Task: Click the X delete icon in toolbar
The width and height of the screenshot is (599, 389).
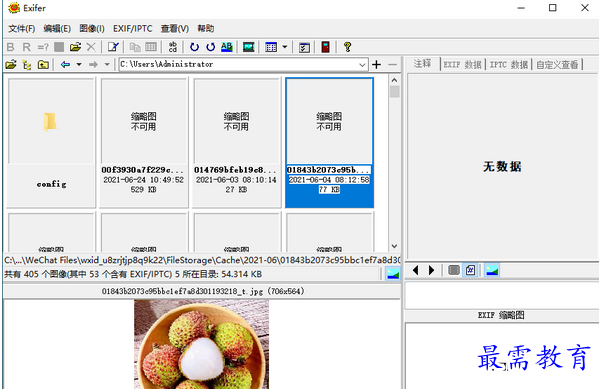Action: (91, 47)
